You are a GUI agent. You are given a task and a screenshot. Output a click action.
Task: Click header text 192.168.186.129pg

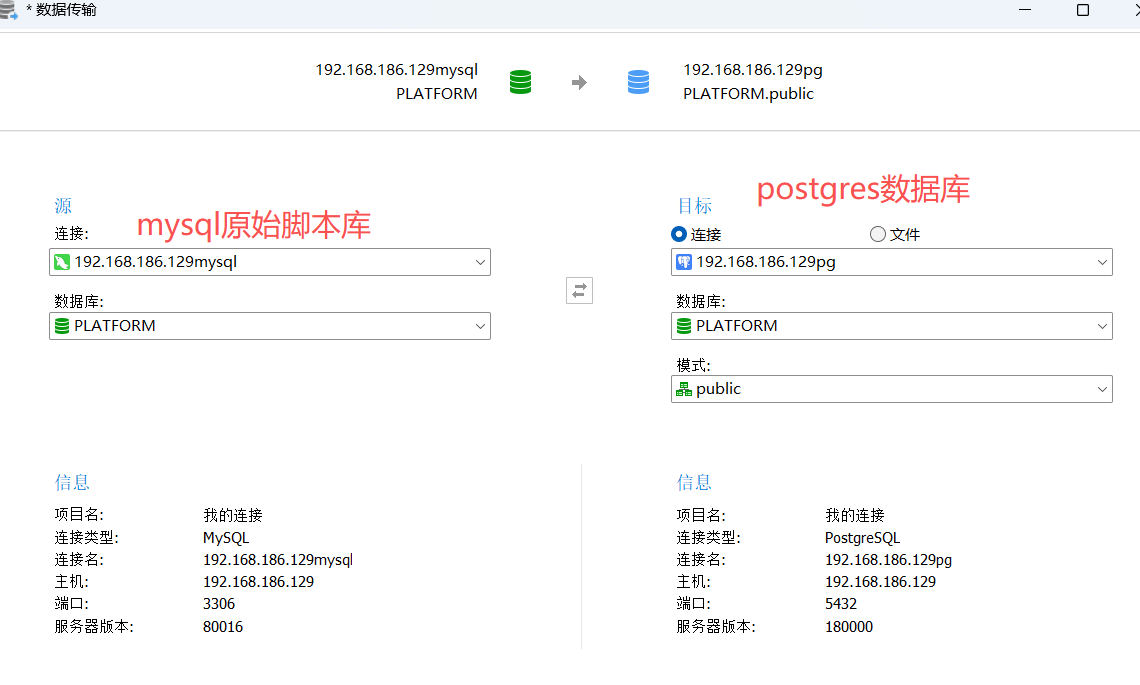click(x=752, y=70)
